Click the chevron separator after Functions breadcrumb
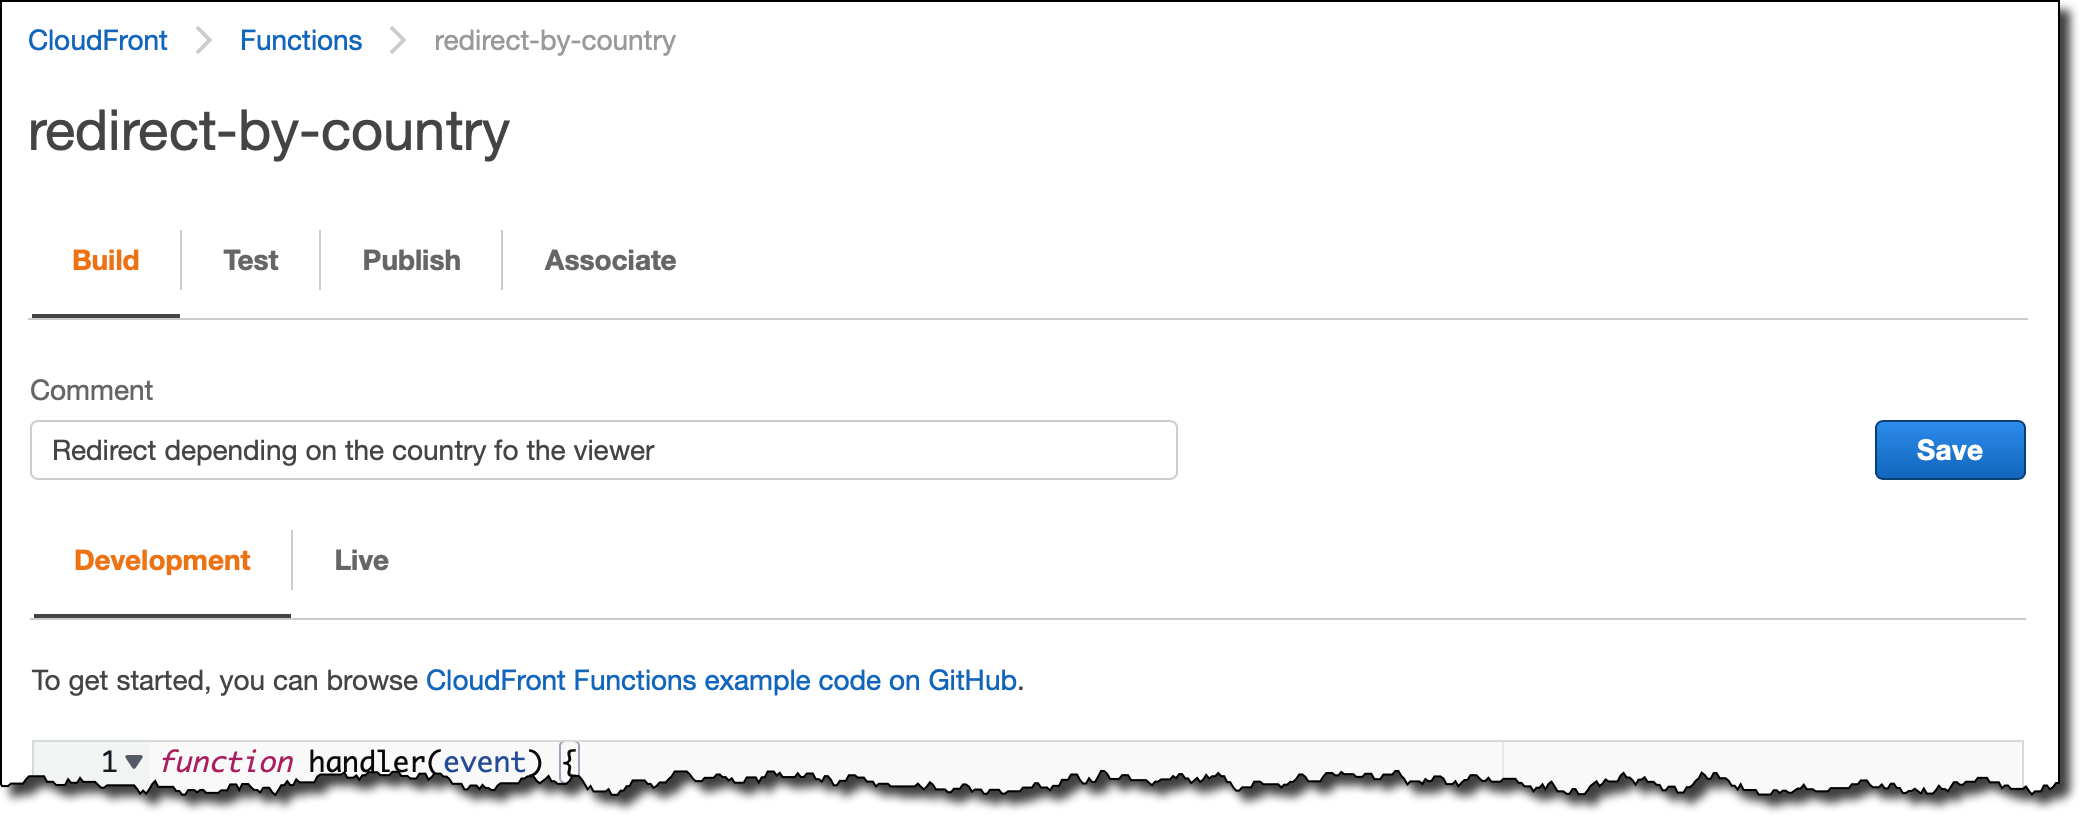 pos(398,41)
